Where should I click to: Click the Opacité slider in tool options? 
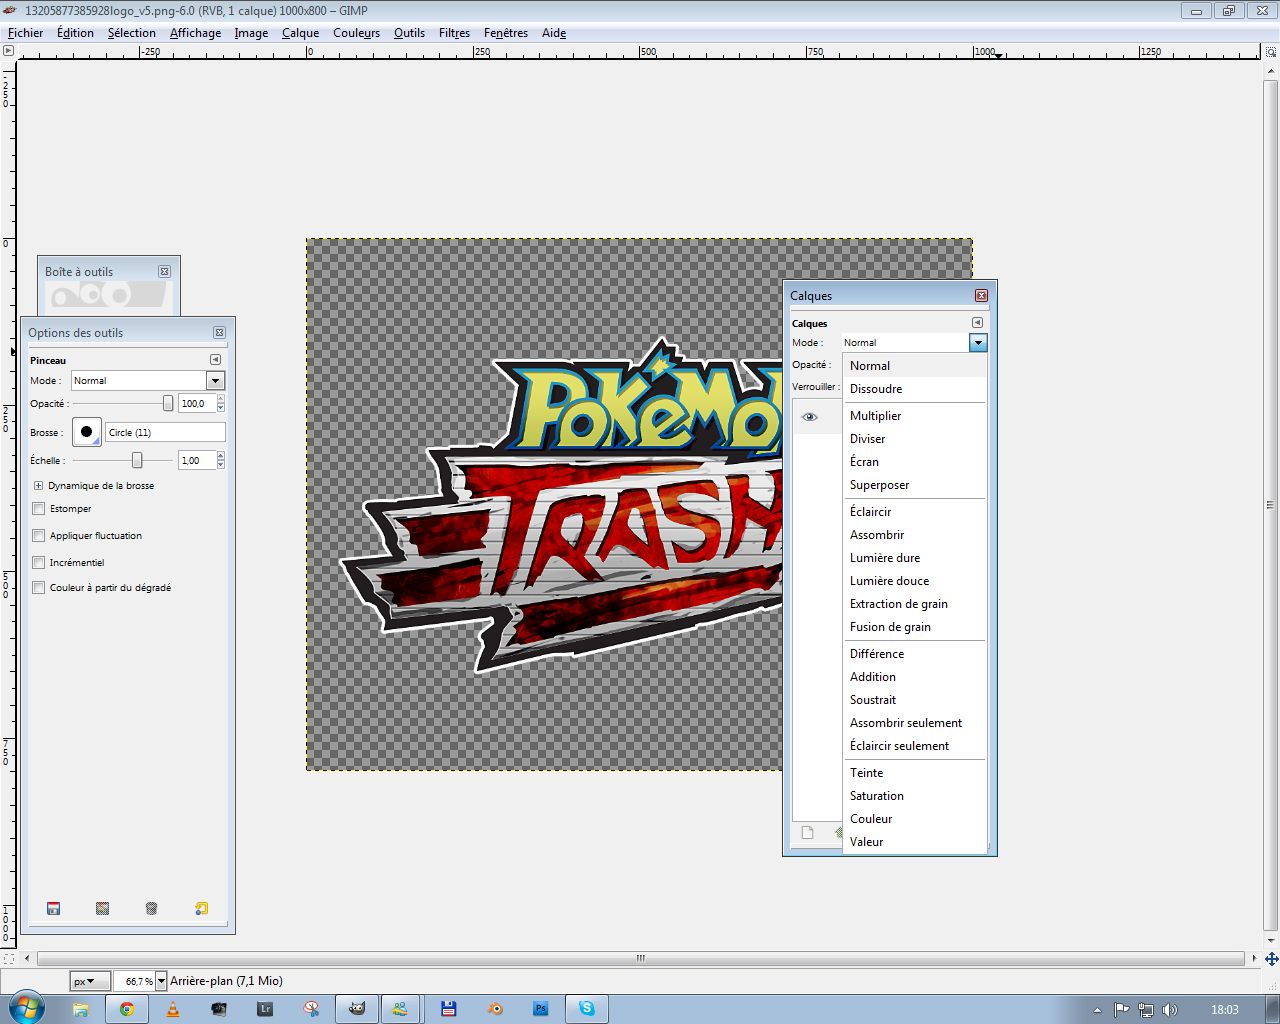123,404
